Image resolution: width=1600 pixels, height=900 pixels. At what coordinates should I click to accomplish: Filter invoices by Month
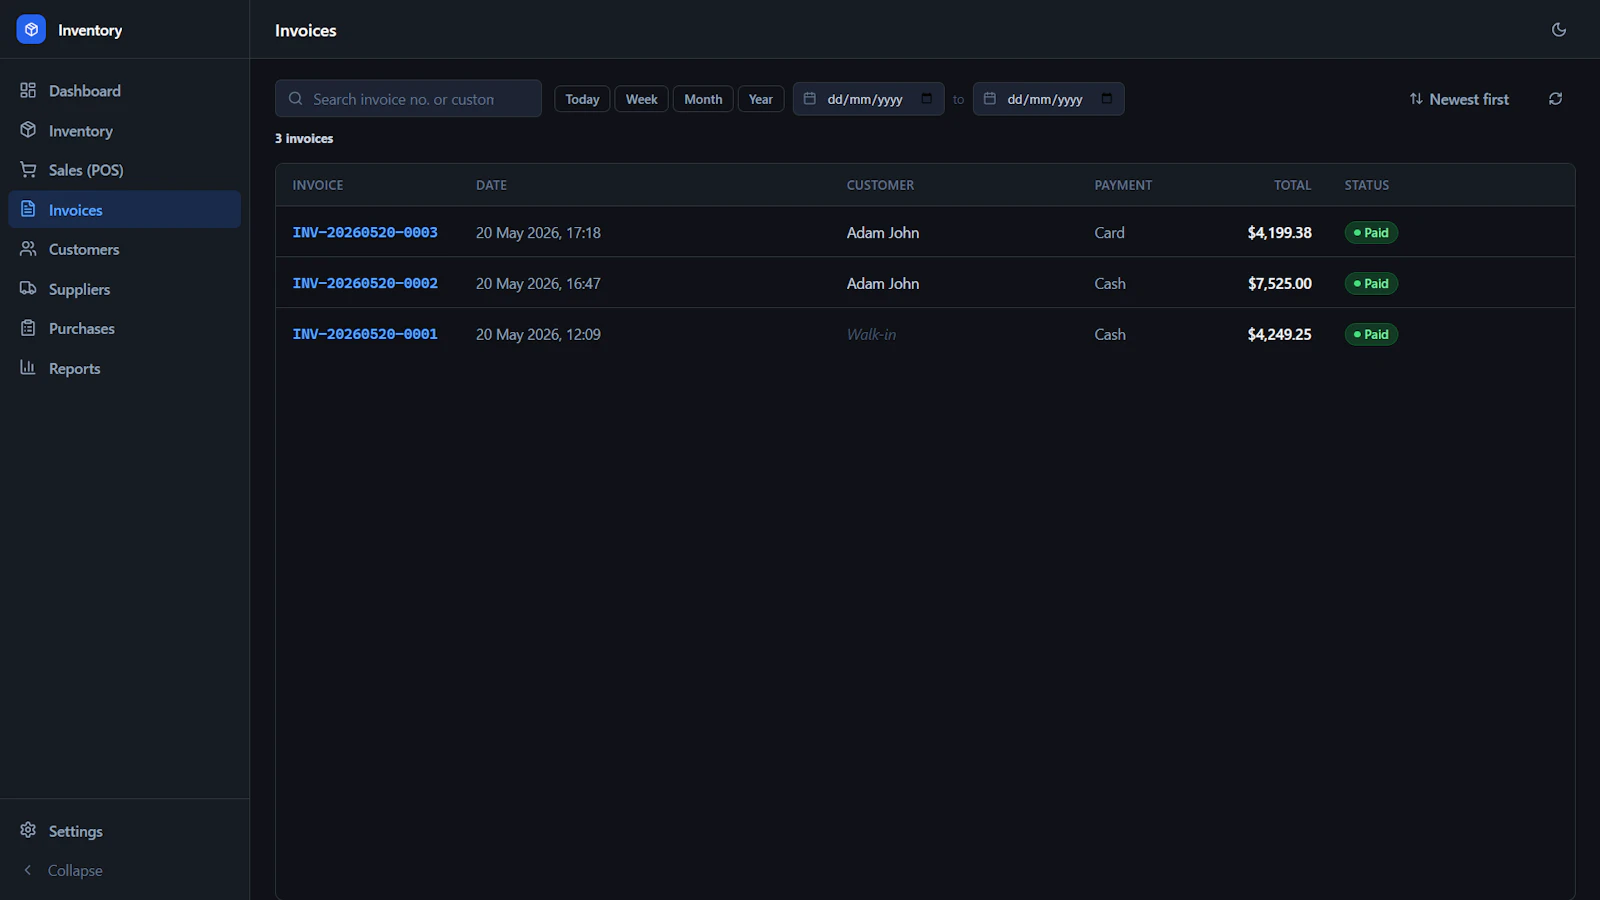(703, 99)
